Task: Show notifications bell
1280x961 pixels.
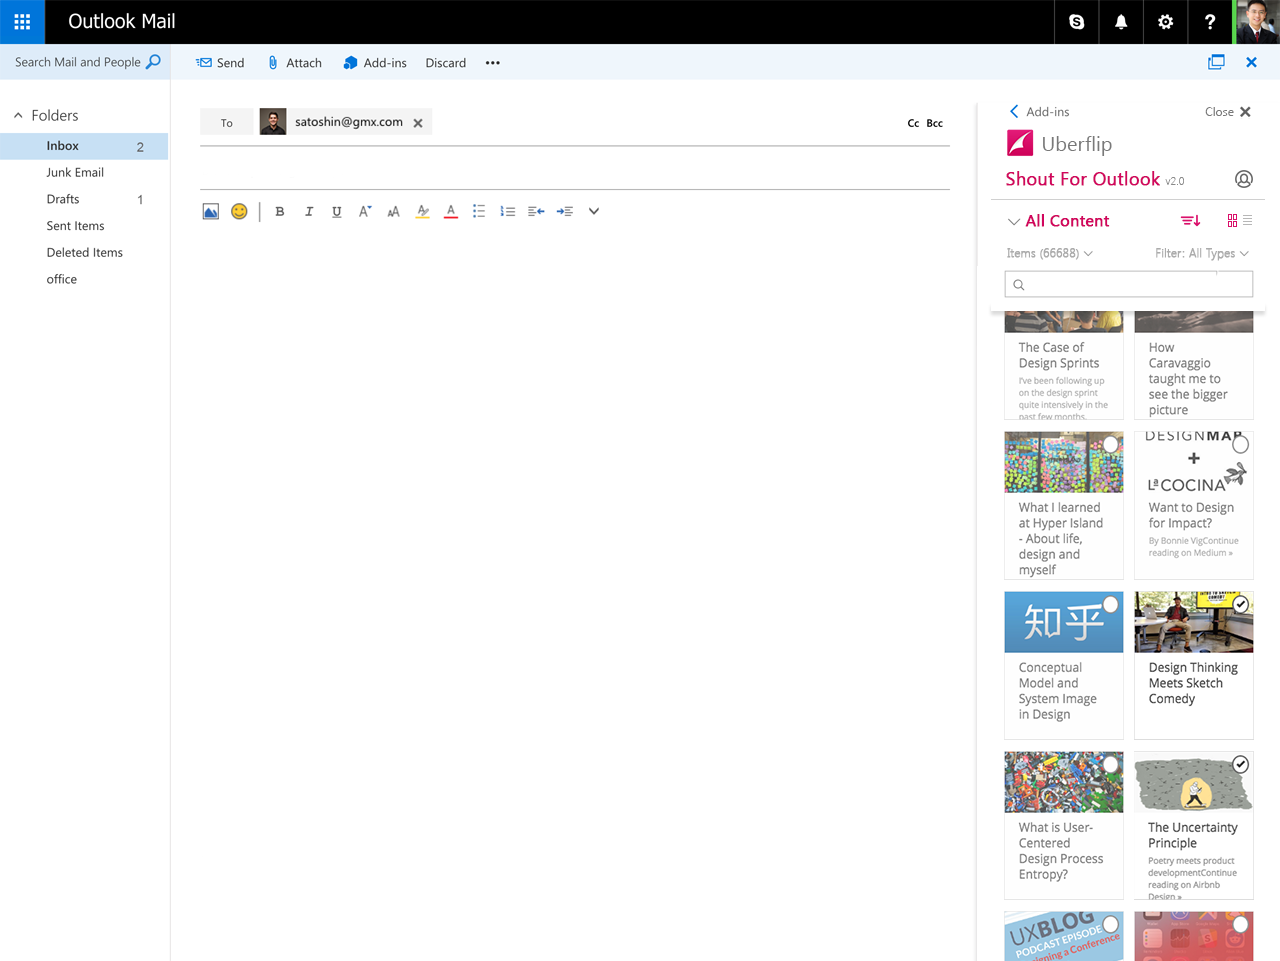Action: pyautogui.click(x=1121, y=21)
